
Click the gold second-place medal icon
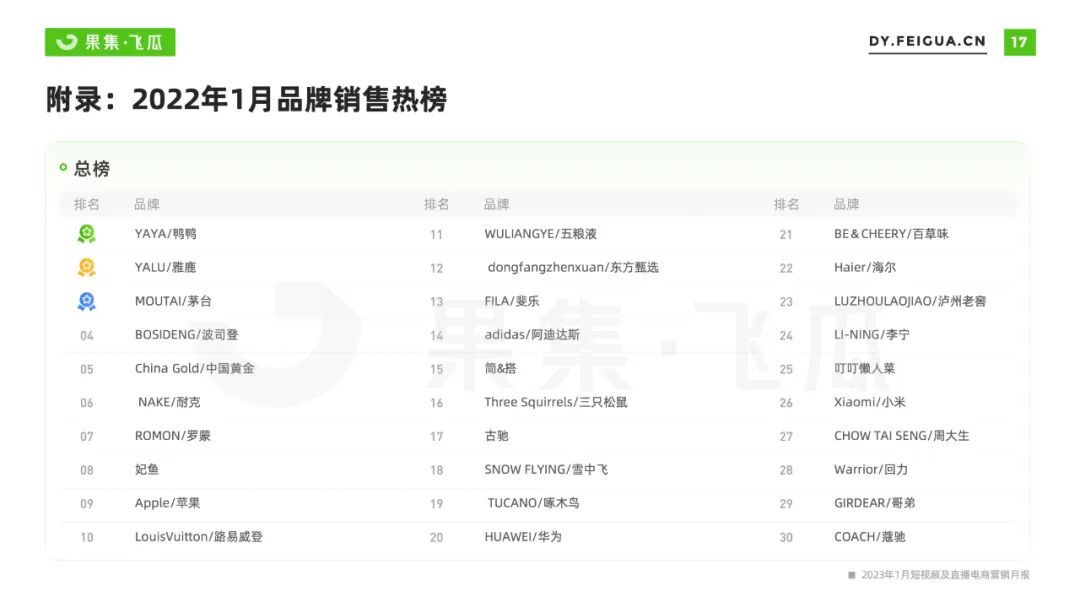tap(86, 267)
